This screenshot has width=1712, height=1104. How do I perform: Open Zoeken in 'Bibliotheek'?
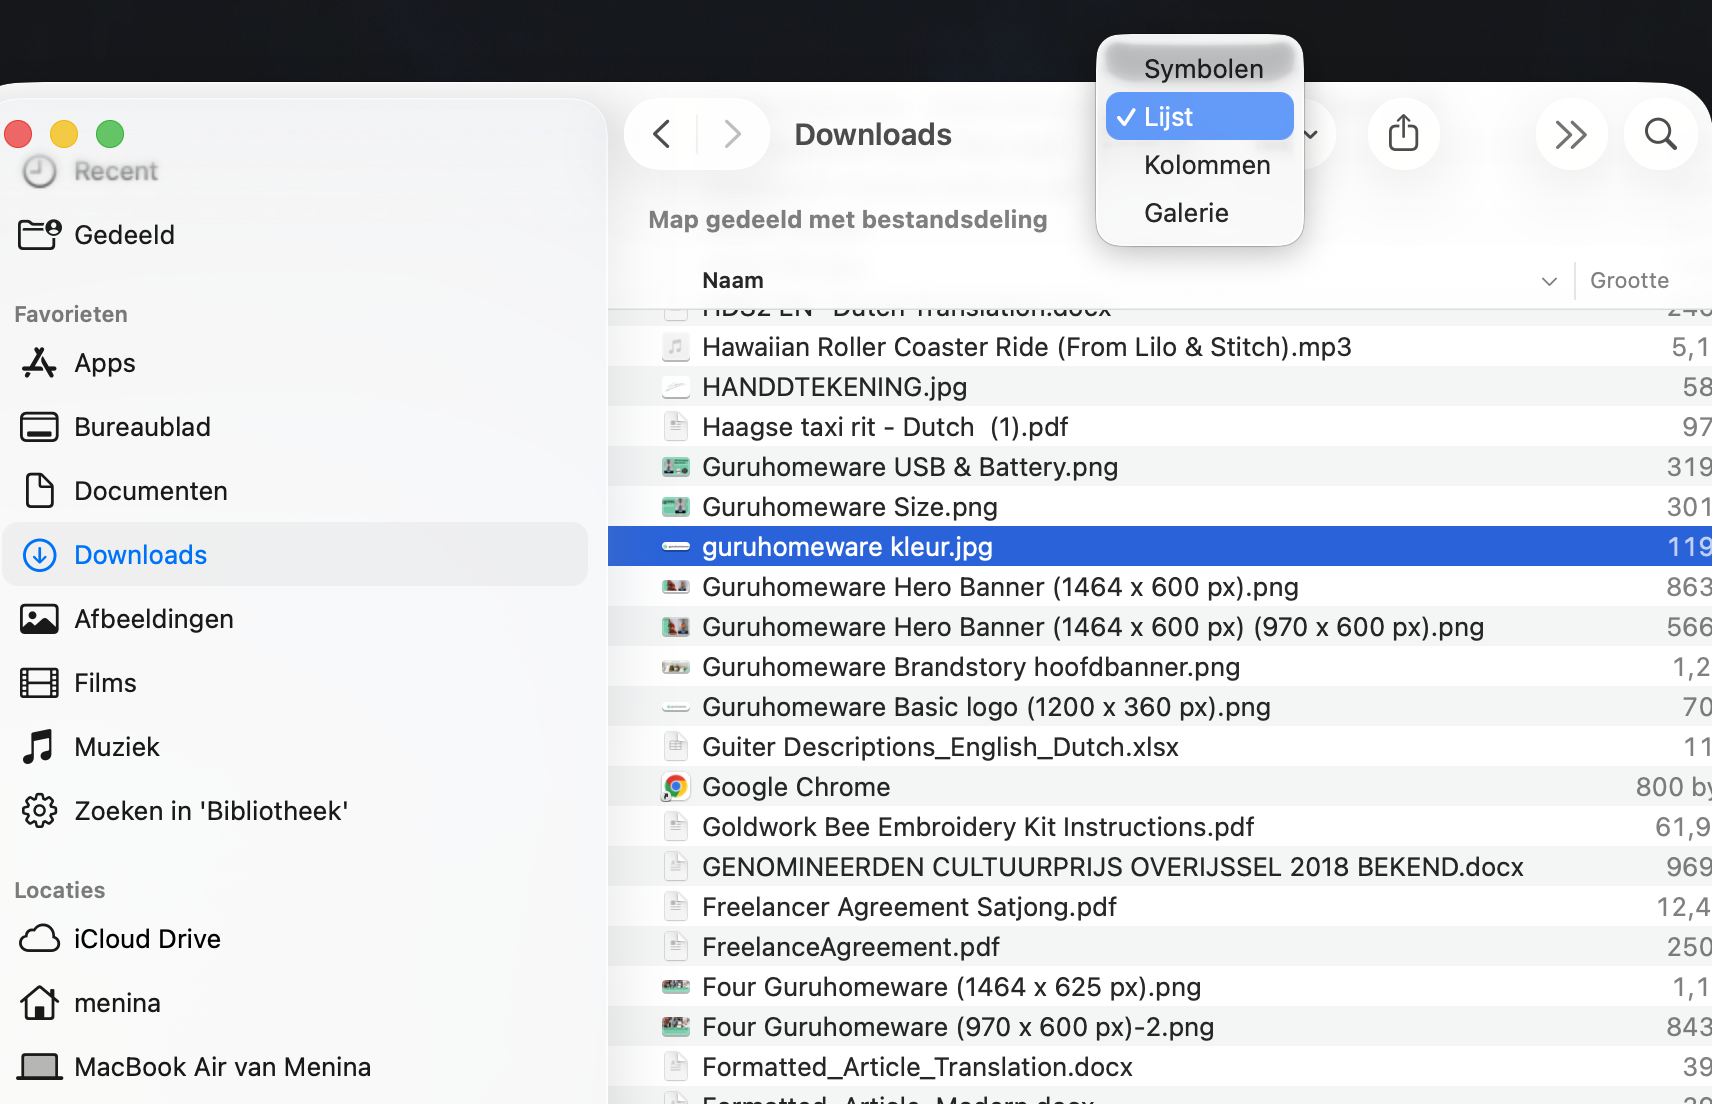coord(211,810)
